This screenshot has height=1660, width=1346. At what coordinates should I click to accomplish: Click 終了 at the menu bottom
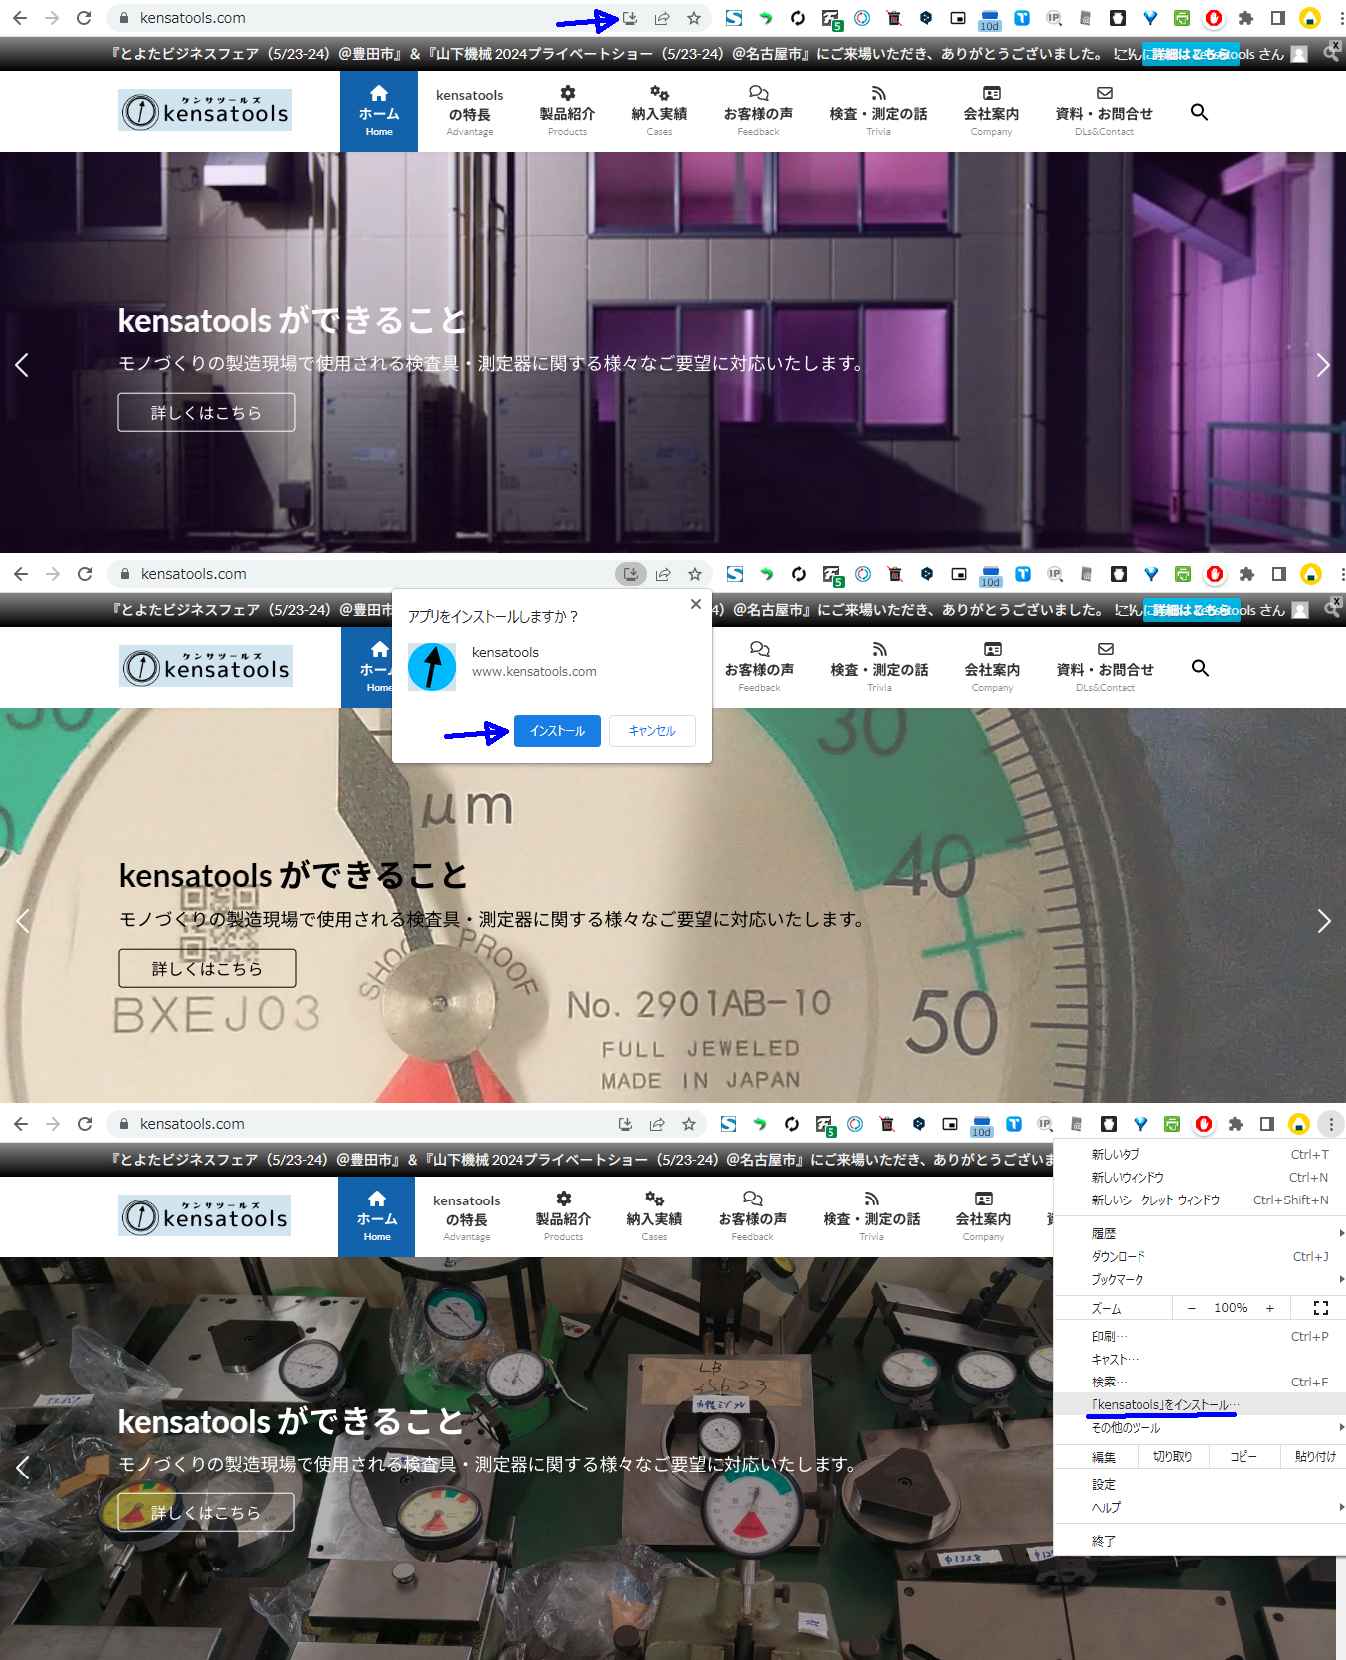[1103, 1541]
